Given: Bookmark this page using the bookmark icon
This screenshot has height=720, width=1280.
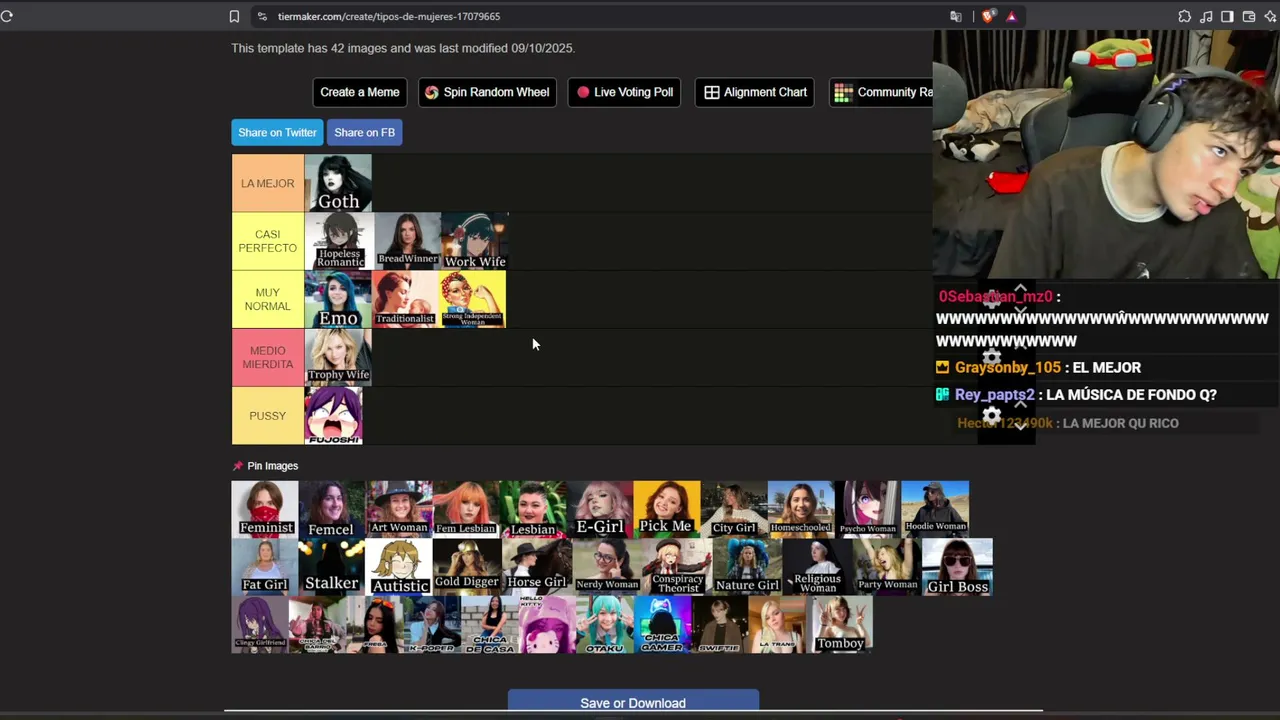Looking at the screenshot, I should [x=234, y=16].
